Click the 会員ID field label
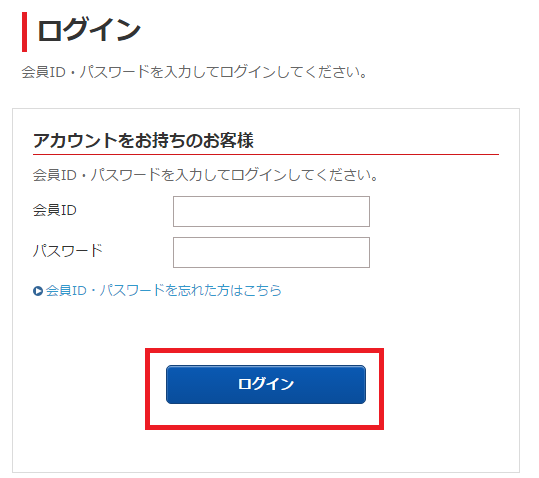The image size is (539, 478). (x=54, y=210)
